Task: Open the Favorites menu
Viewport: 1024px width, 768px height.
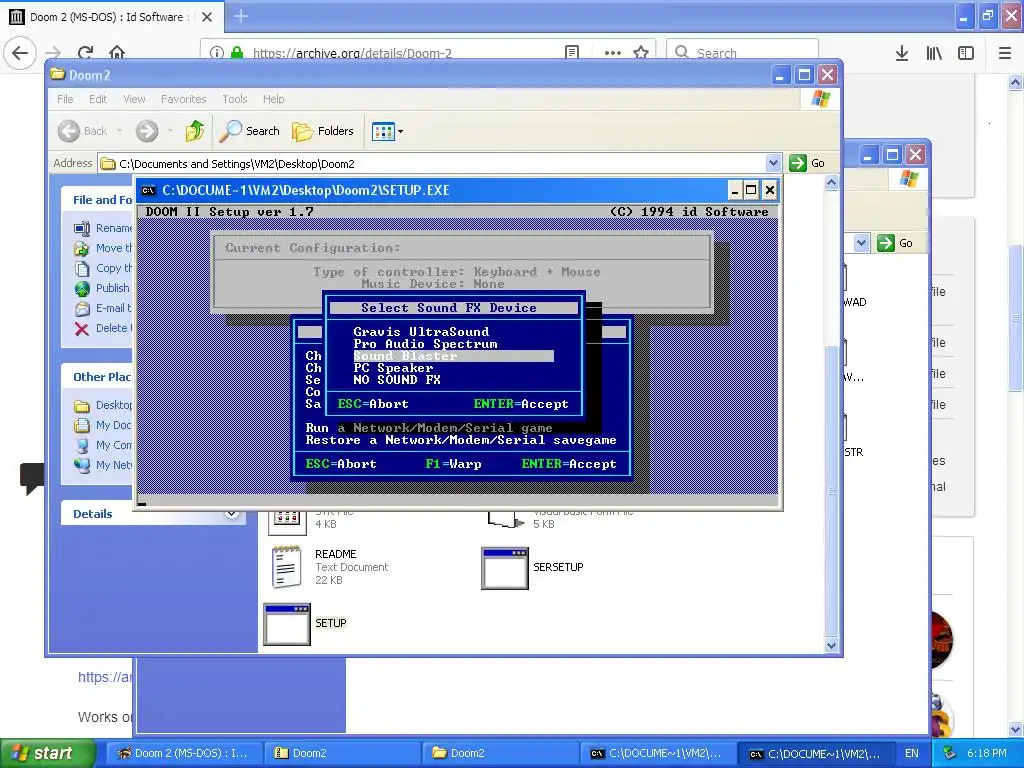Action: click(184, 99)
